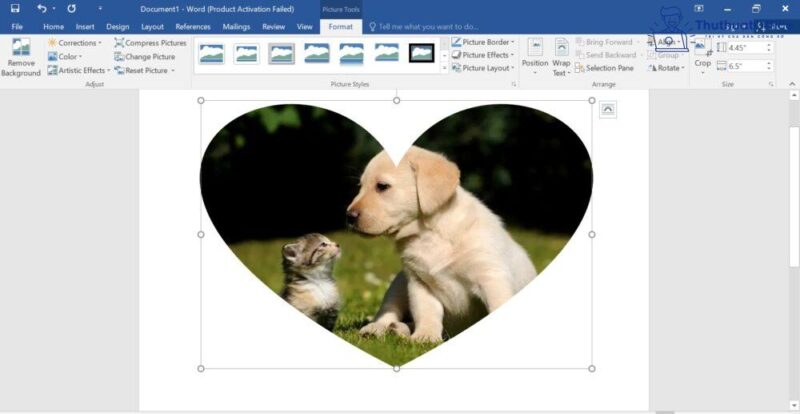Open the File tab
This screenshot has width=800, height=414.
click(x=17, y=27)
